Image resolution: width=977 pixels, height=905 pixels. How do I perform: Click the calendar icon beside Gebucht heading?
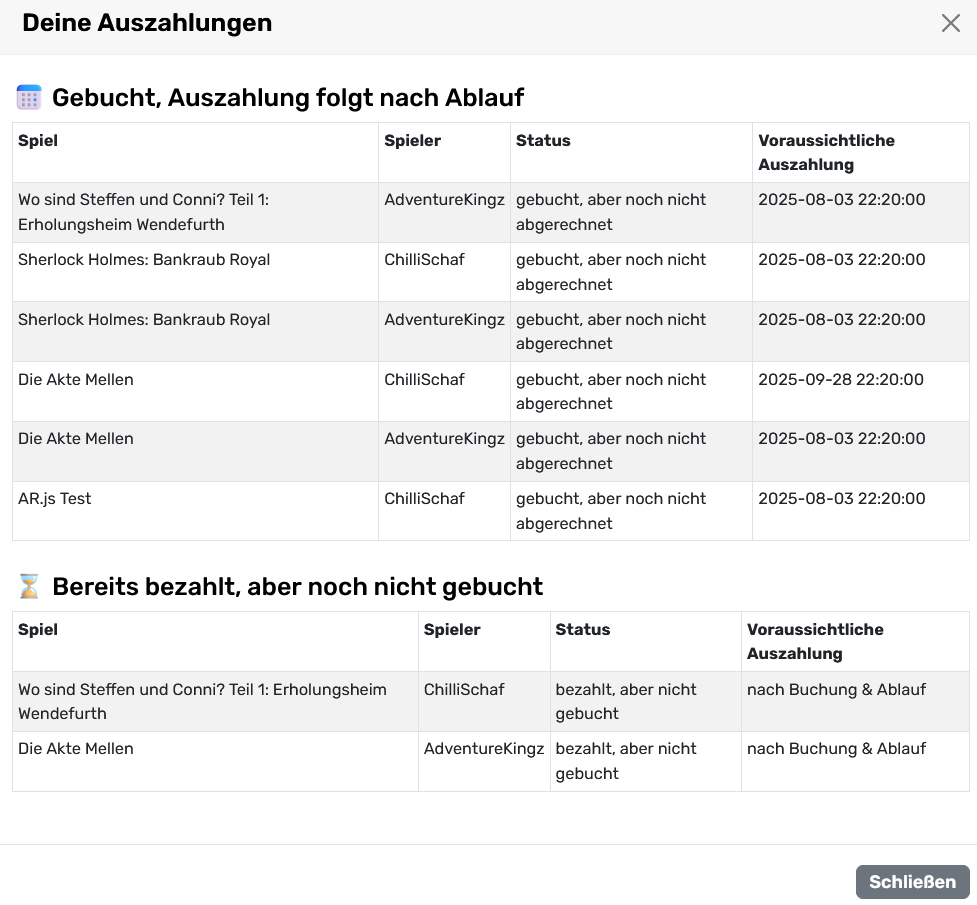(29, 97)
